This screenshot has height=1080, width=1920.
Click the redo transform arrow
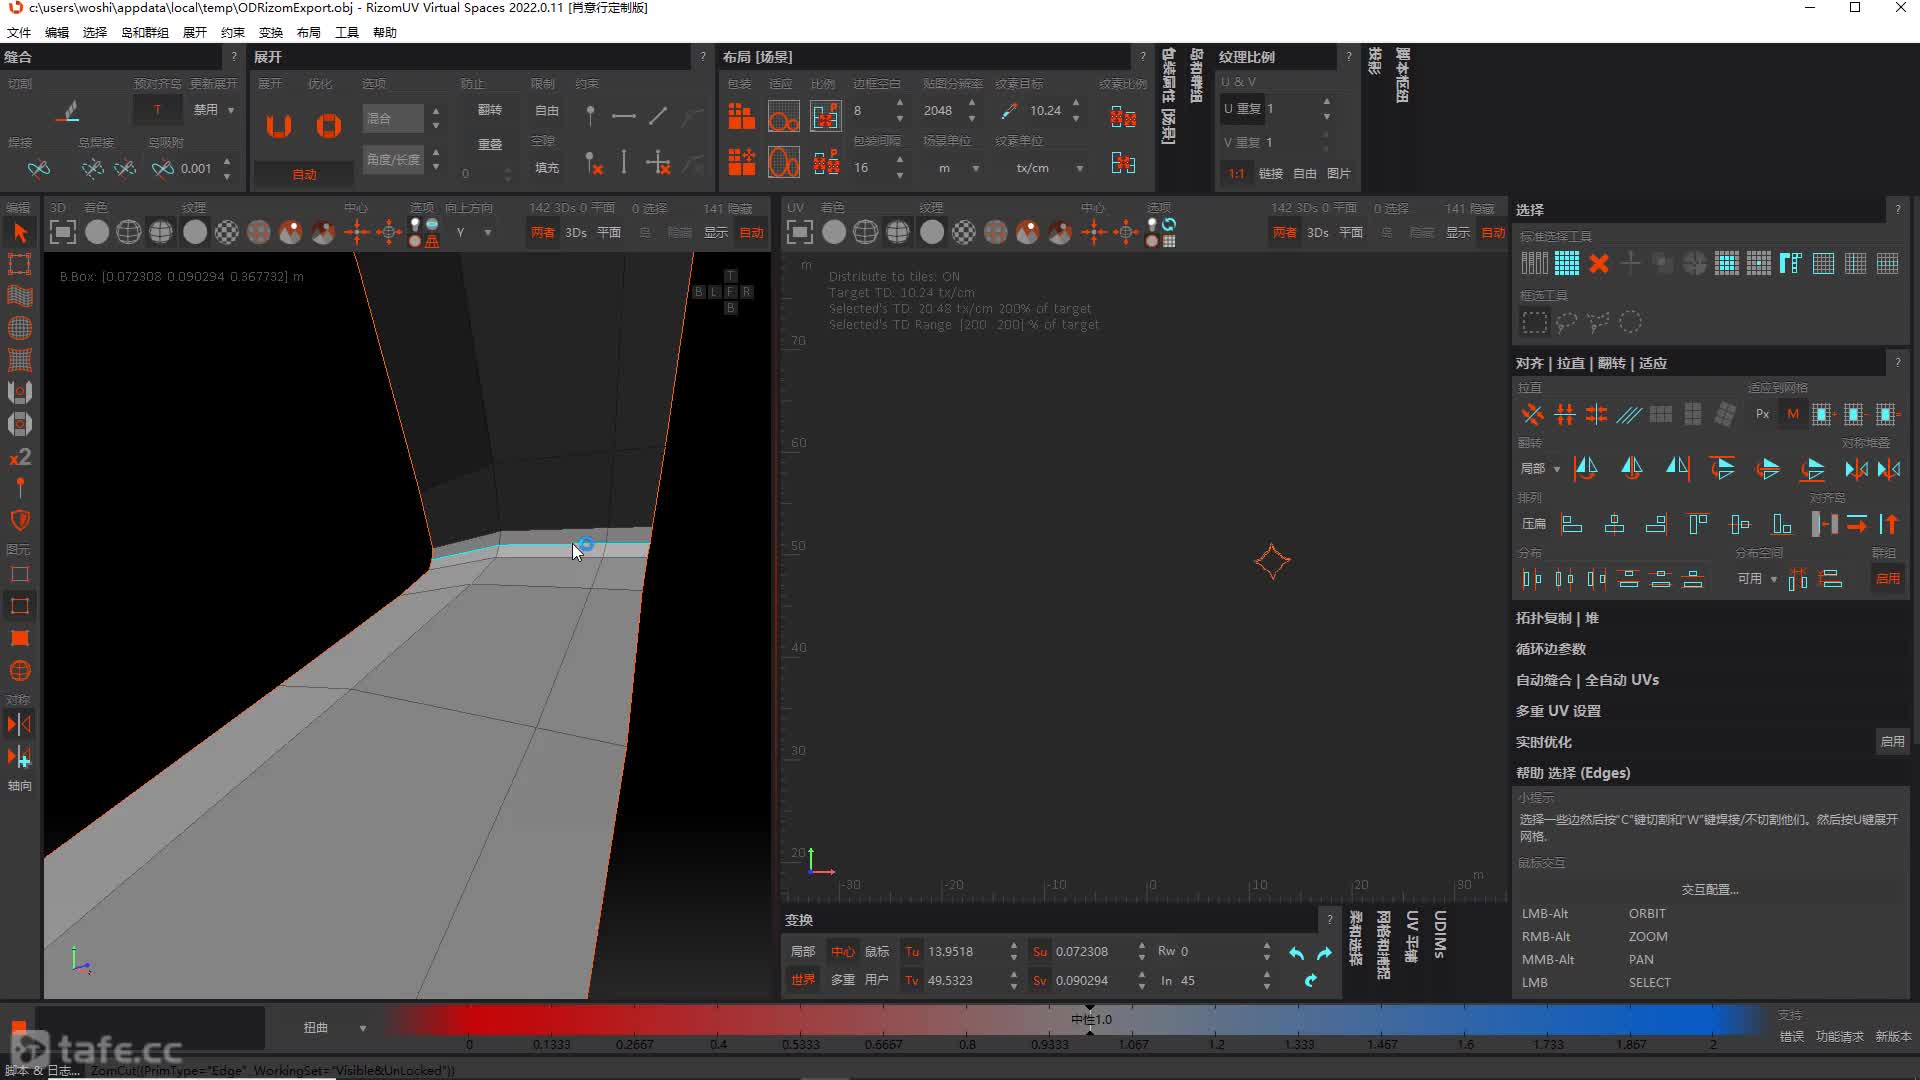point(1324,953)
